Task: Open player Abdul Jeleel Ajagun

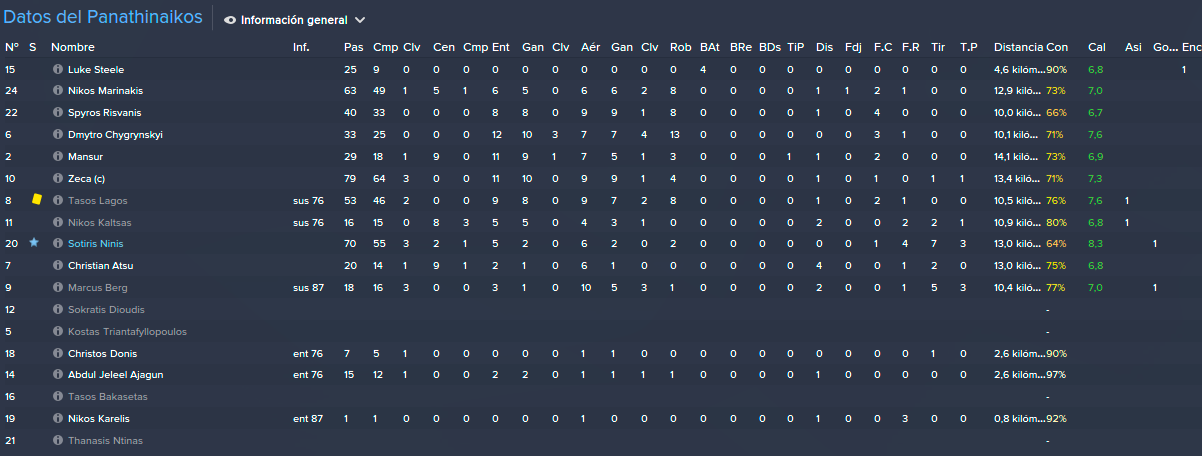Action: 115,375
